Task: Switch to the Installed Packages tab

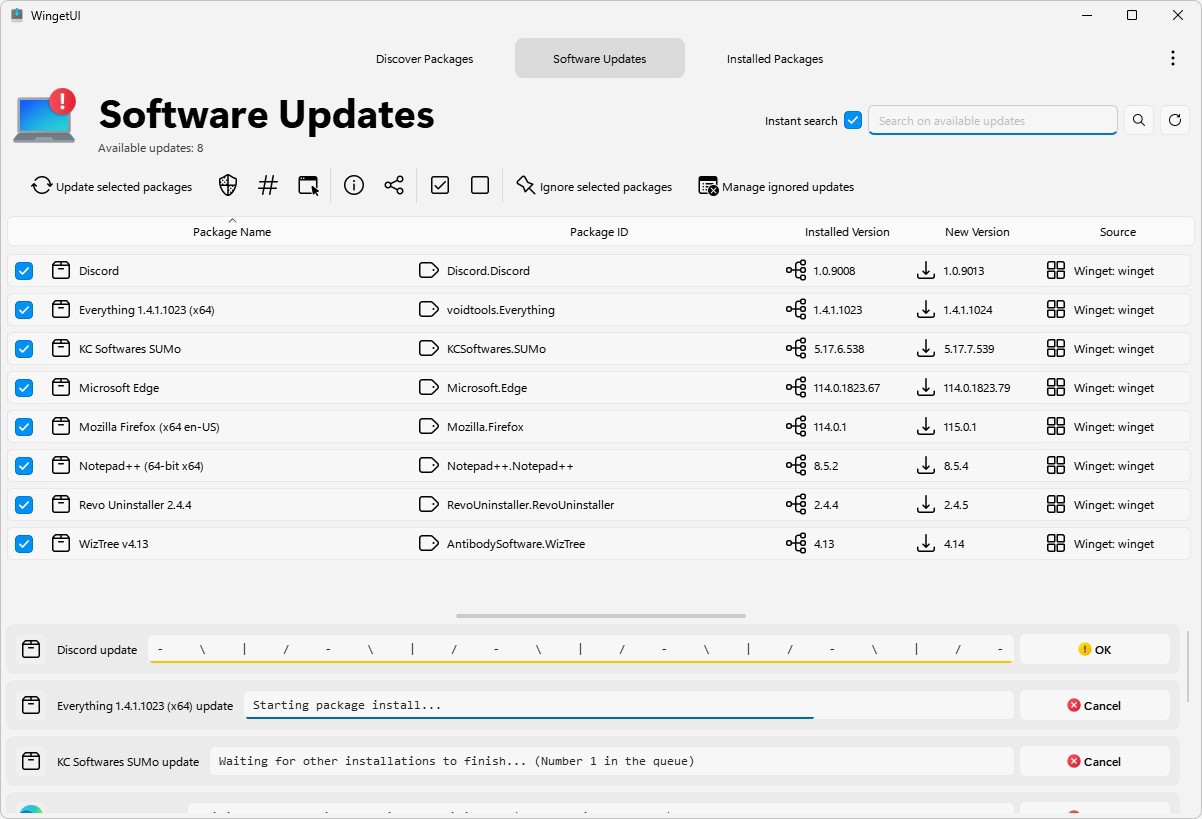Action: pos(775,59)
